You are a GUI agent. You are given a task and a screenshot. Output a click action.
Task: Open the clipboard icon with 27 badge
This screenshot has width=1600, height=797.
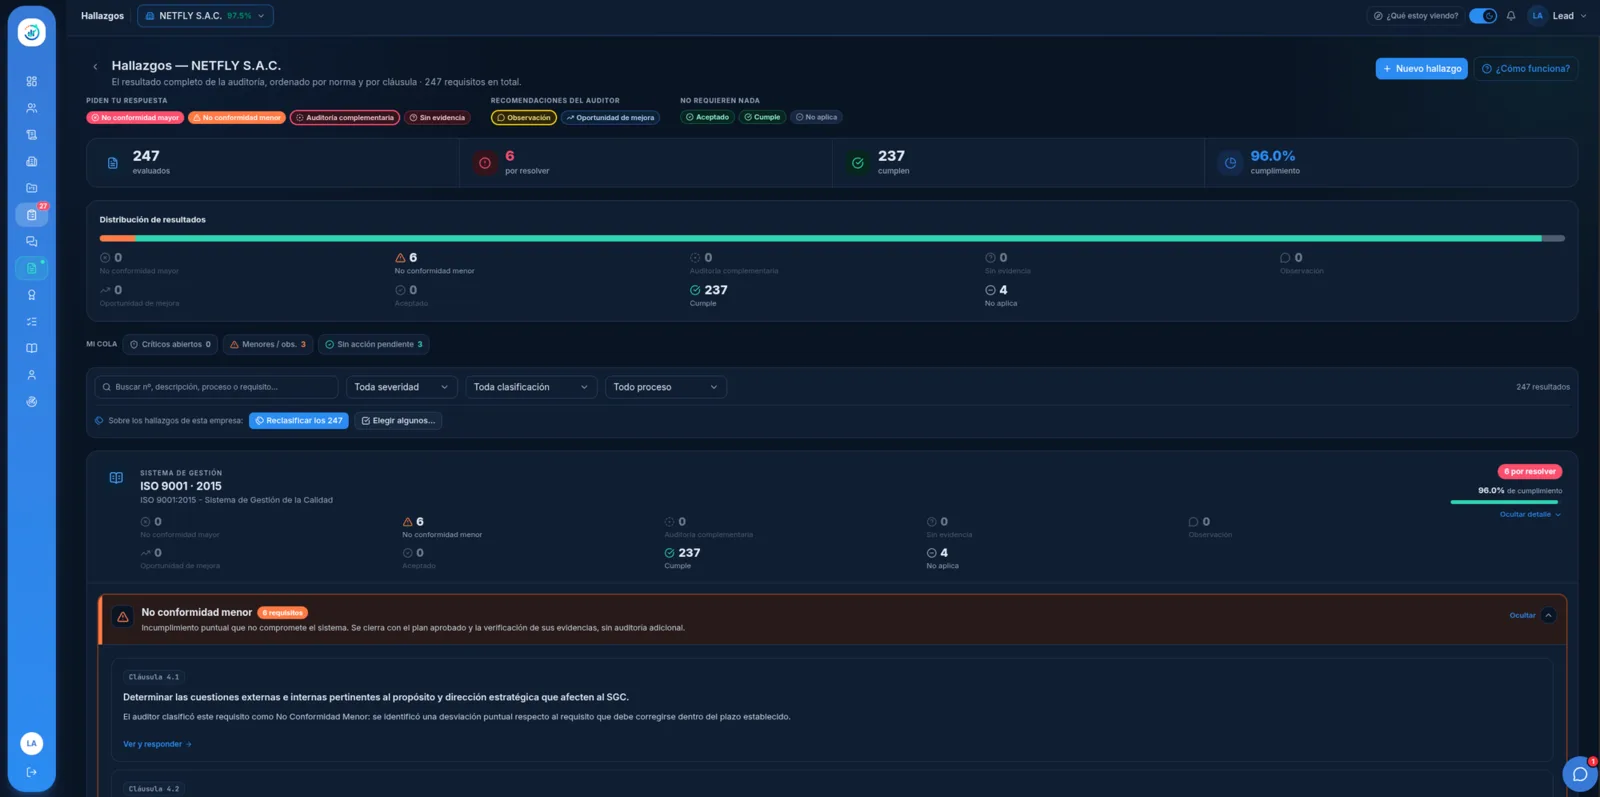click(x=32, y=214)
